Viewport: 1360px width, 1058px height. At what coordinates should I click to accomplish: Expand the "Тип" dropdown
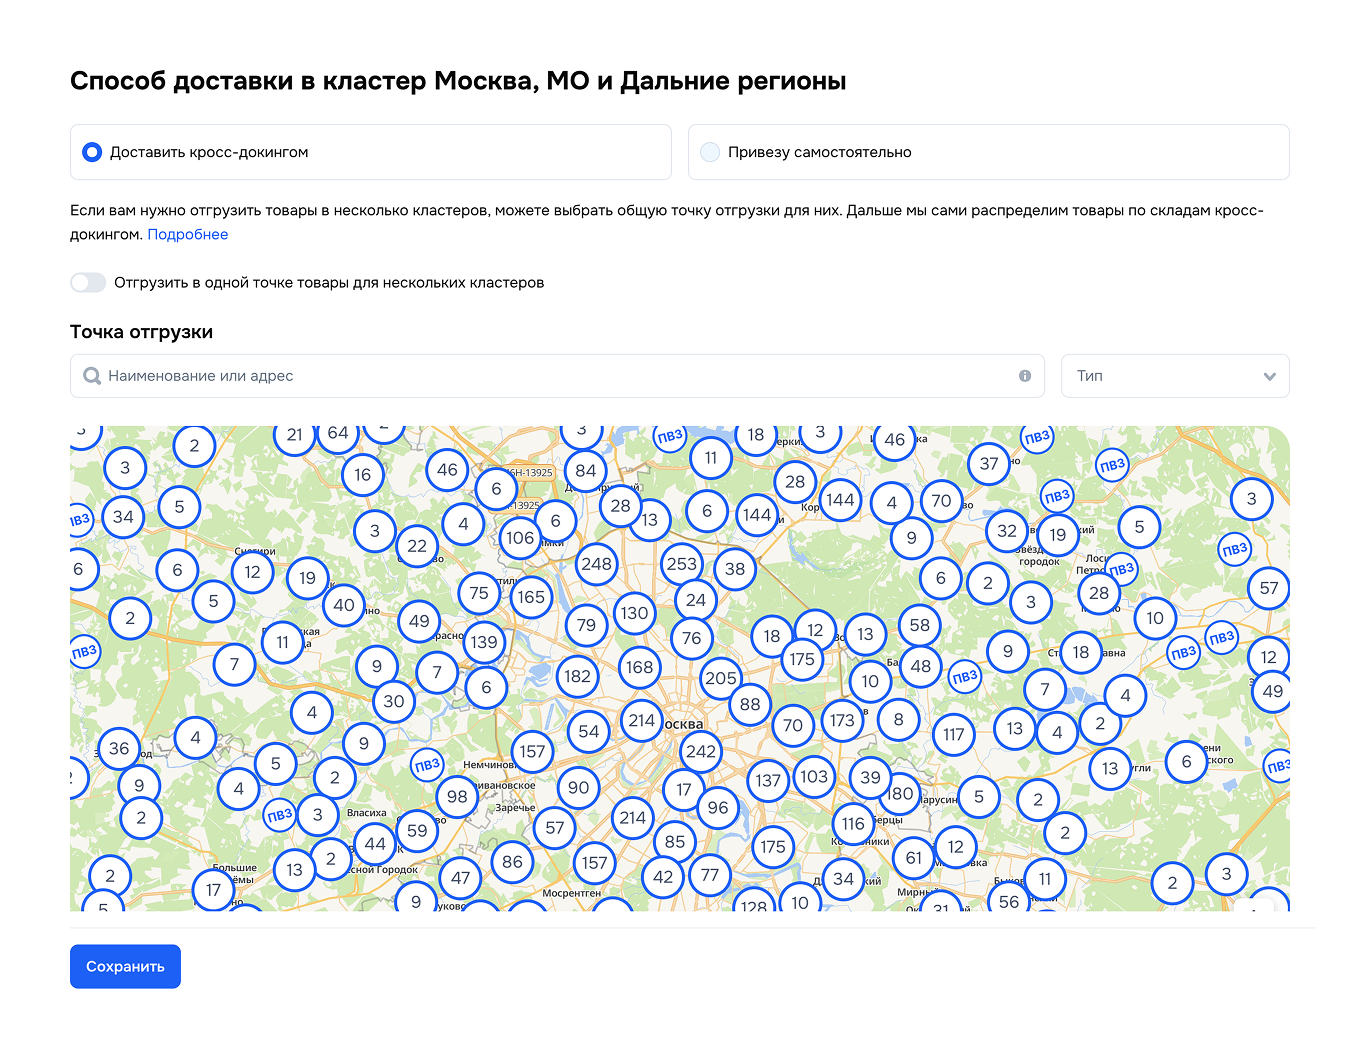click(x=1174, y=376)
